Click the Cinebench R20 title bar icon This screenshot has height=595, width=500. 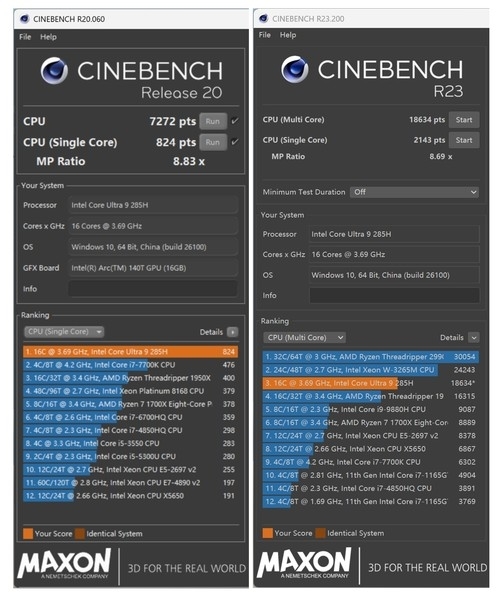click(x=25, y=19)
